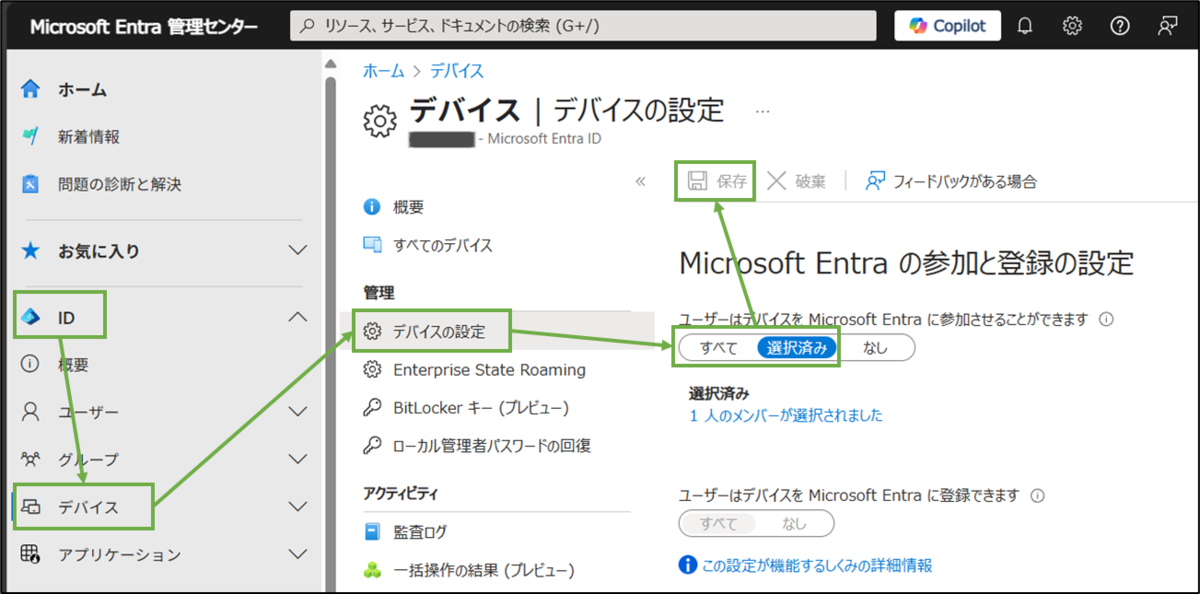This screenshot has height=594, width=1200.
Task: Select 選択済み for Entra join setting
Action: point(797,348)
